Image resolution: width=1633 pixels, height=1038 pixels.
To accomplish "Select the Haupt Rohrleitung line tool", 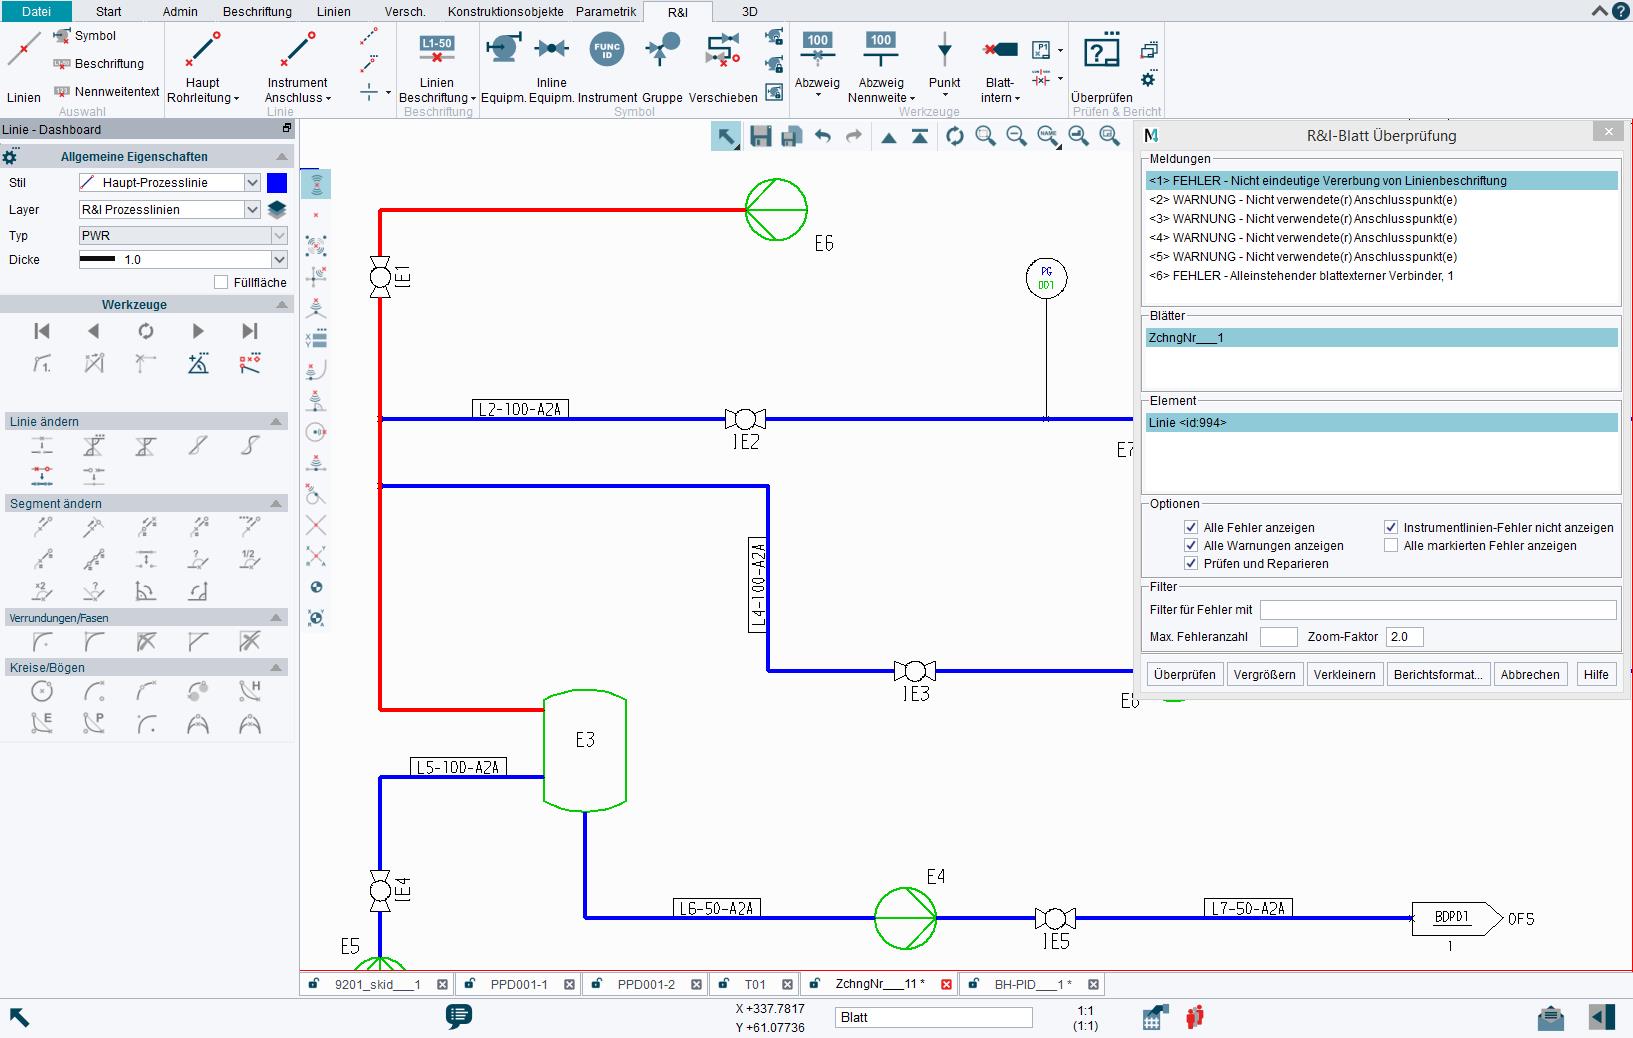I will [203, 66].
